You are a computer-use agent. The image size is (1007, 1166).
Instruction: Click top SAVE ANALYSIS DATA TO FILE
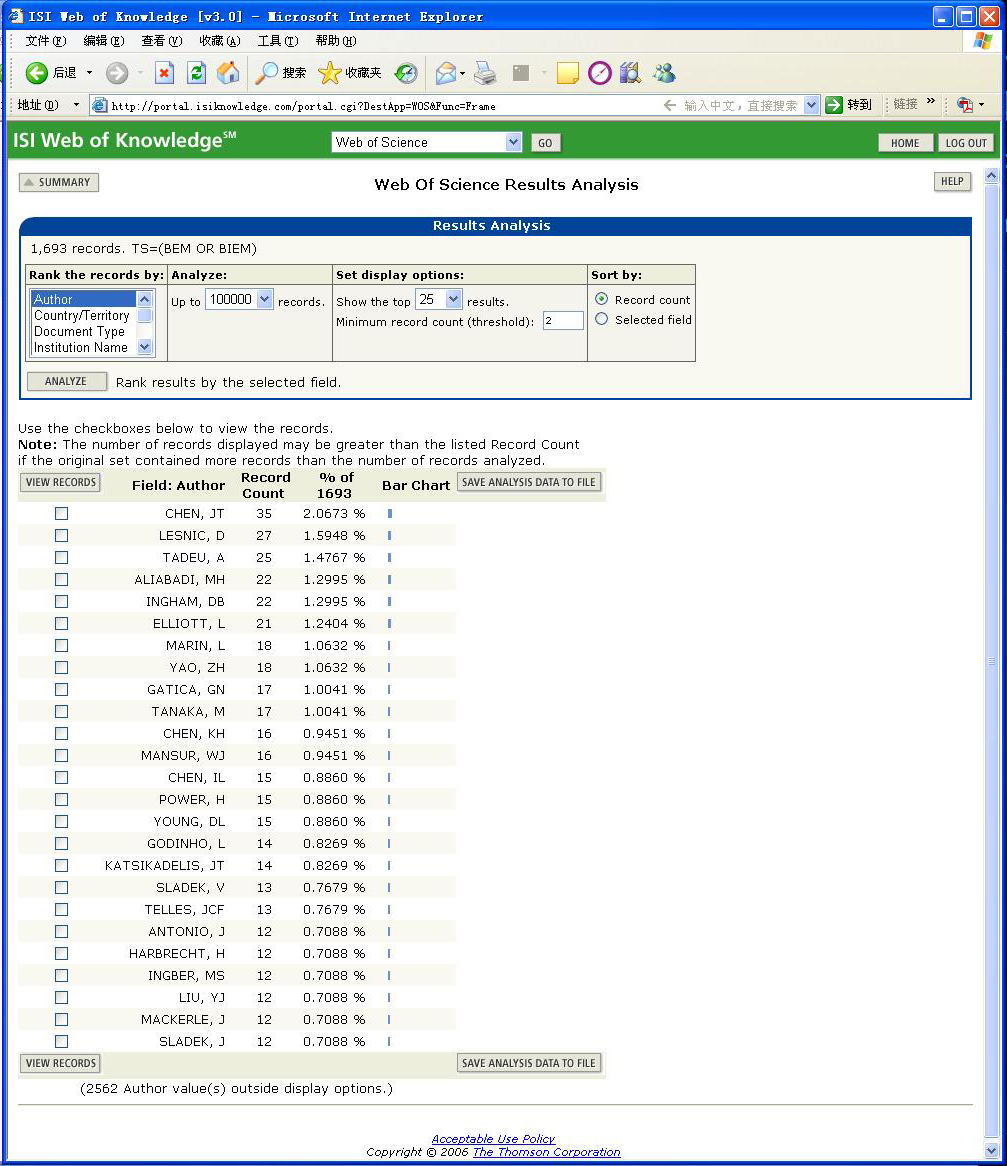click(529, 482)
